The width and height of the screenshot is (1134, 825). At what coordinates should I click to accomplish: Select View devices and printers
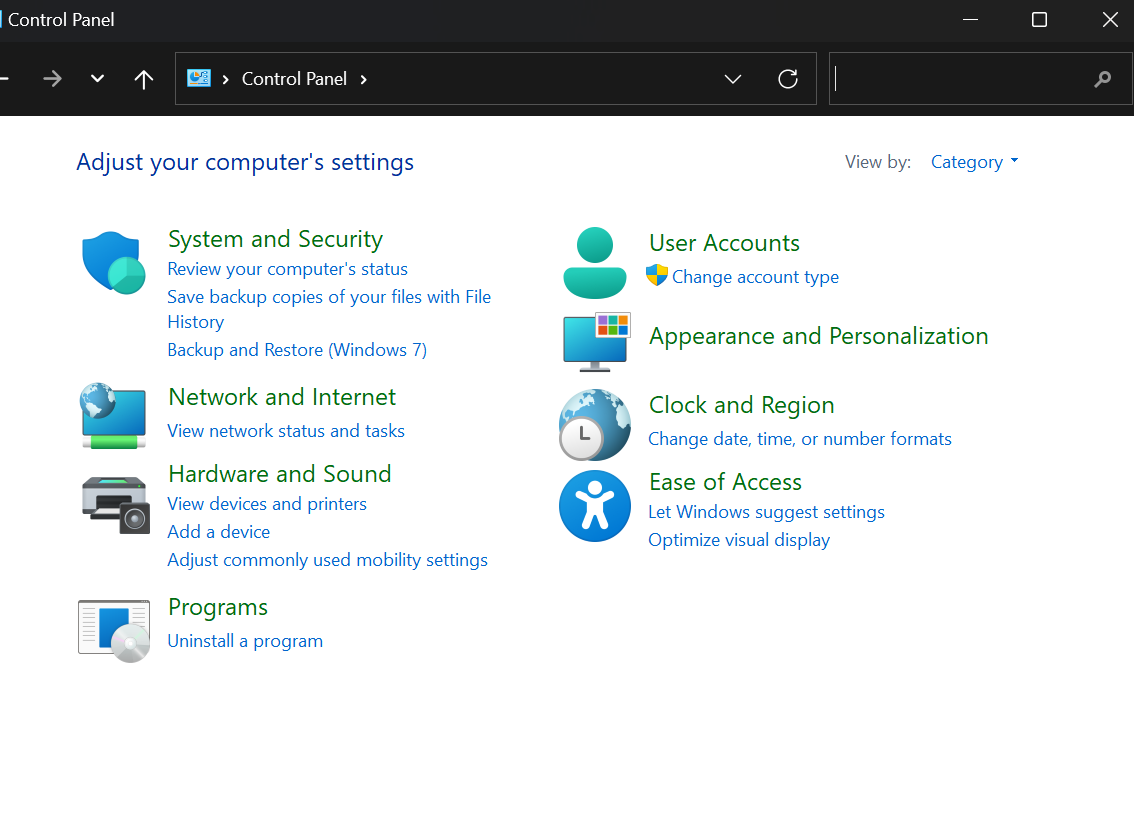(267, 504)
